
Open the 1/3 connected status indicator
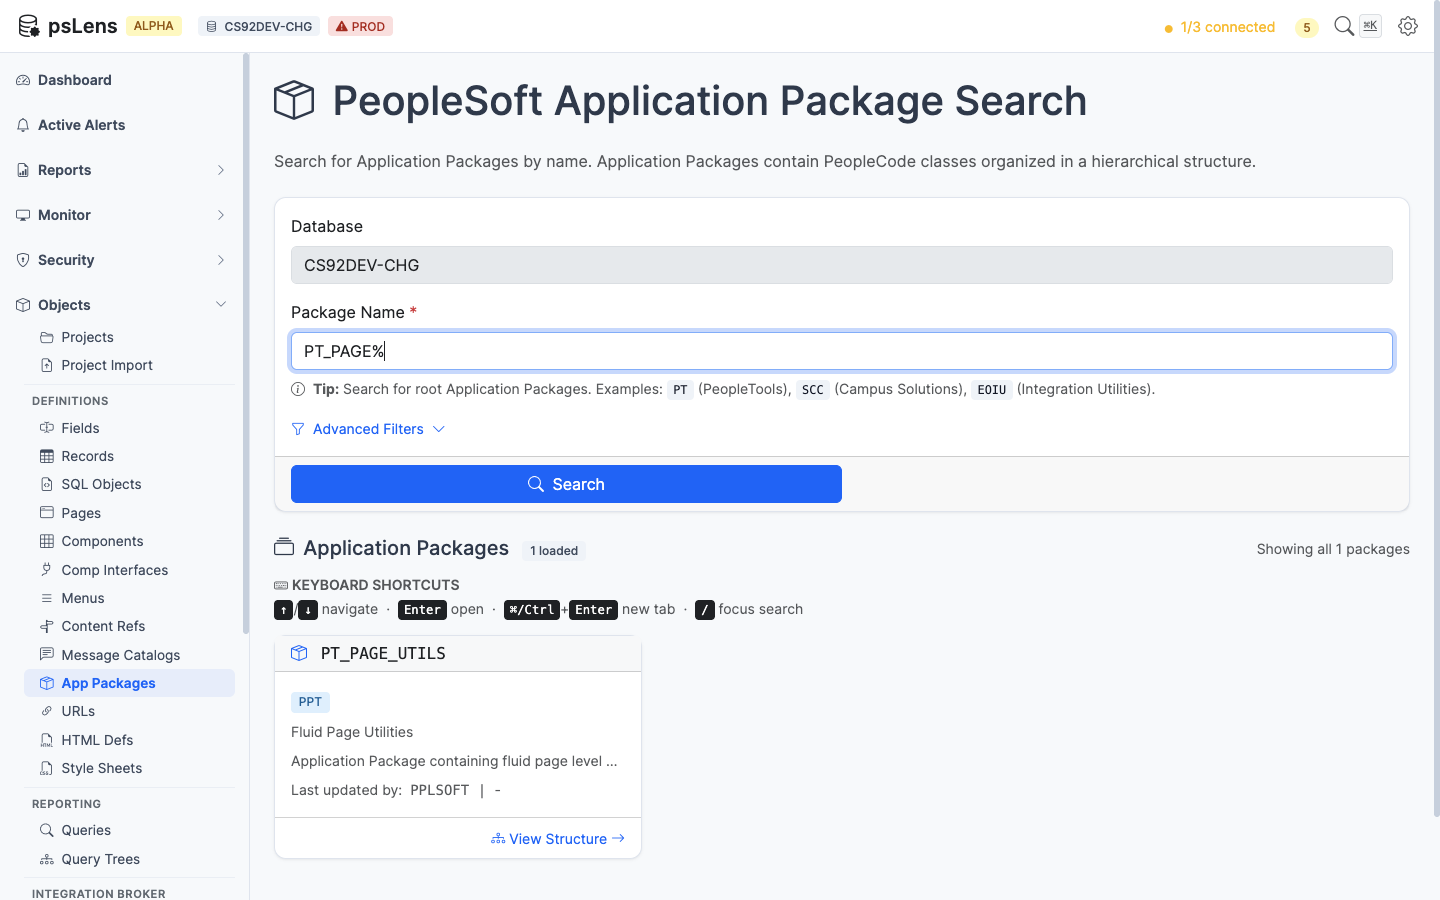[1219, 27]
